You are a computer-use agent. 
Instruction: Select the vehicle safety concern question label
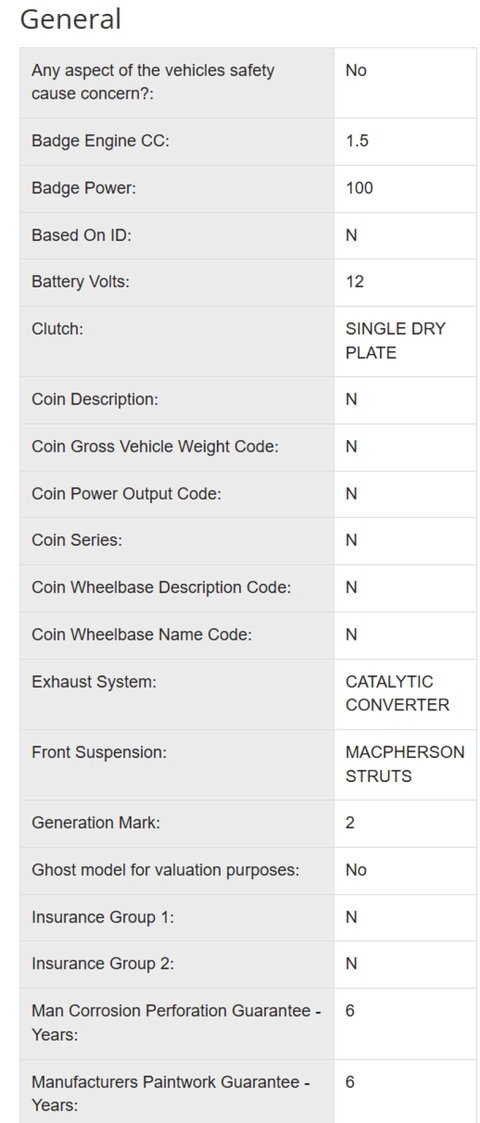153,82
